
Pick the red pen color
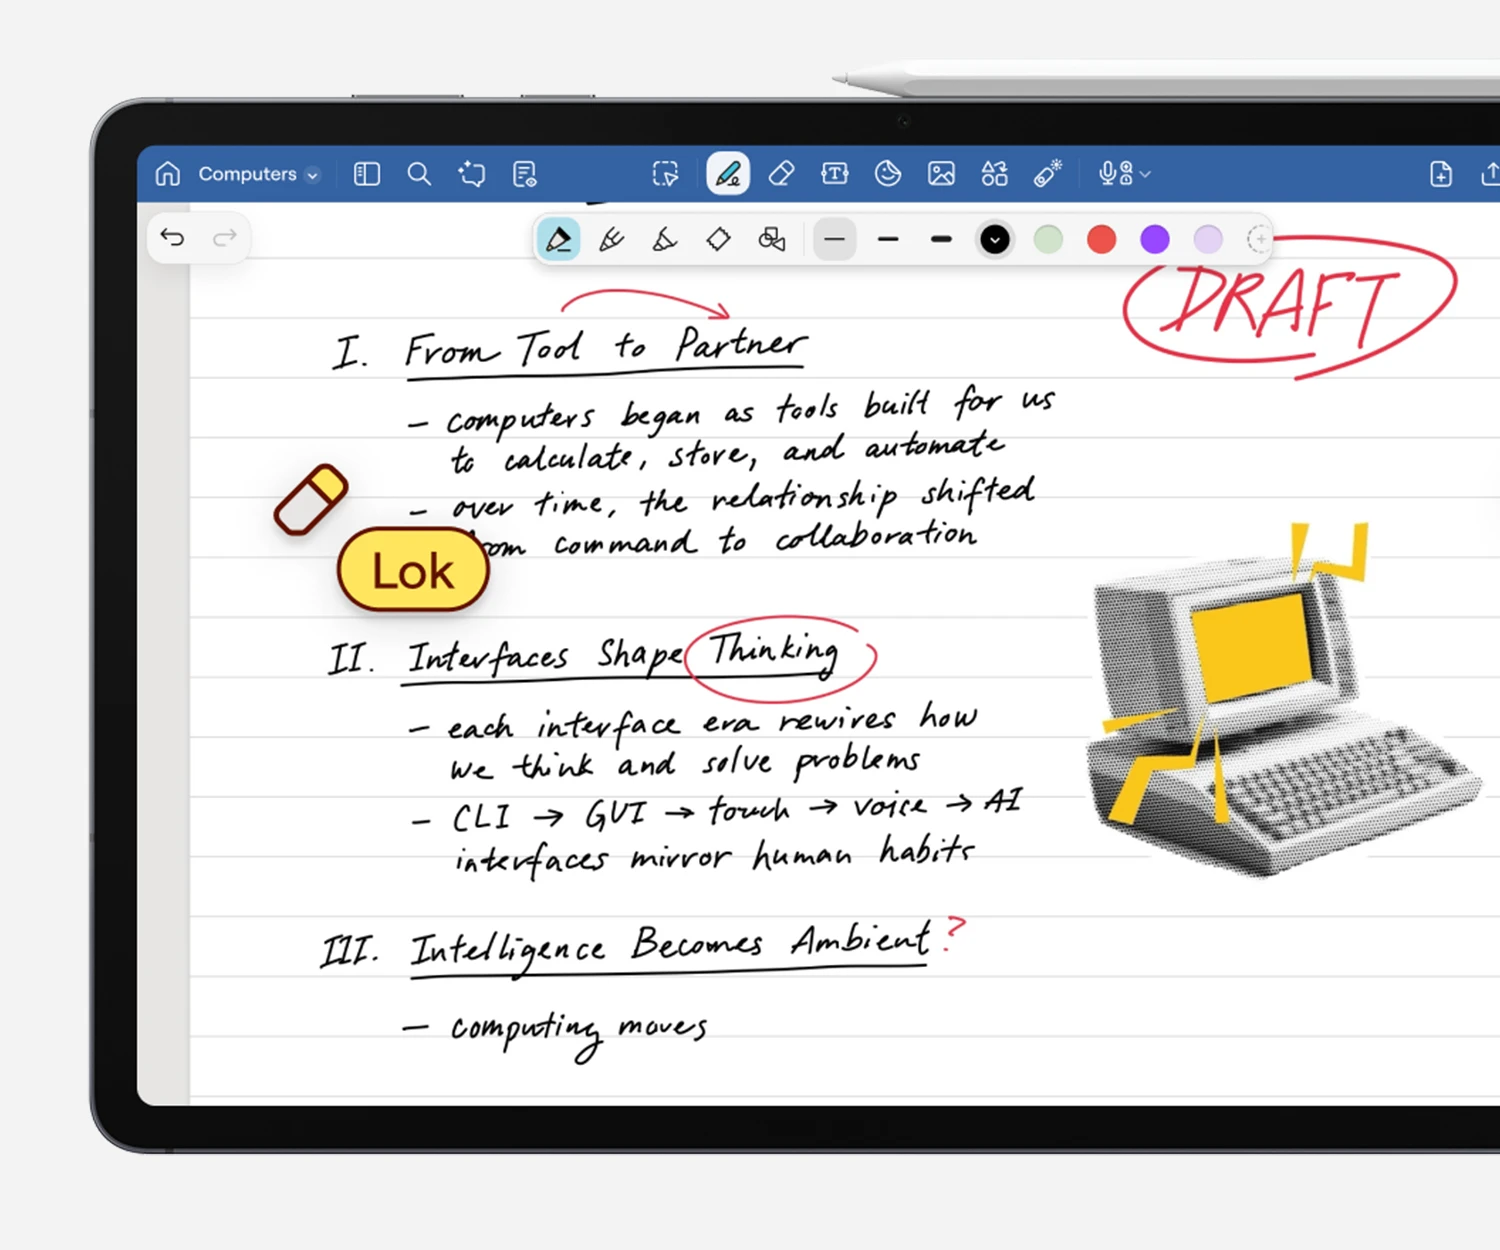point(1101,240)
